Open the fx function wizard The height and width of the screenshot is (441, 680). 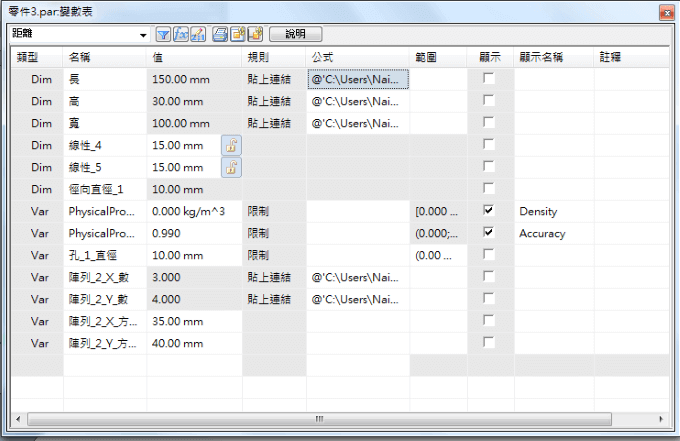coord(181,34)
